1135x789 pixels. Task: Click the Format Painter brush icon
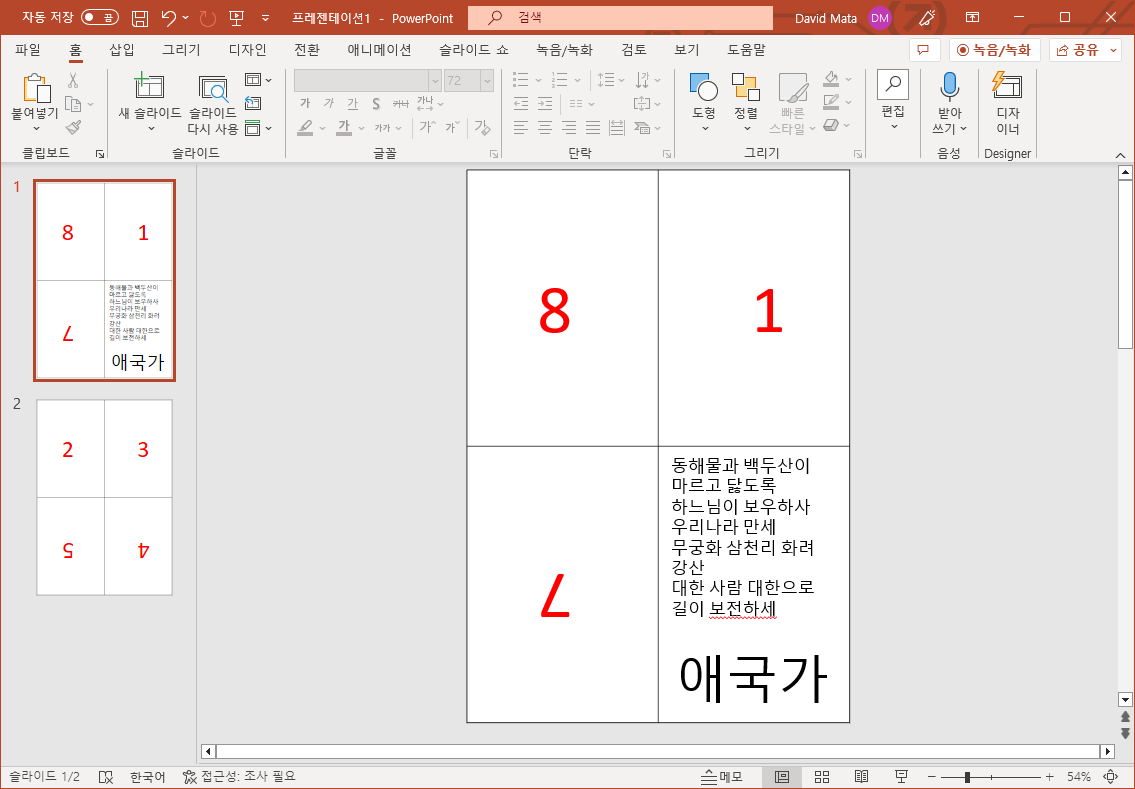point(73,128)
